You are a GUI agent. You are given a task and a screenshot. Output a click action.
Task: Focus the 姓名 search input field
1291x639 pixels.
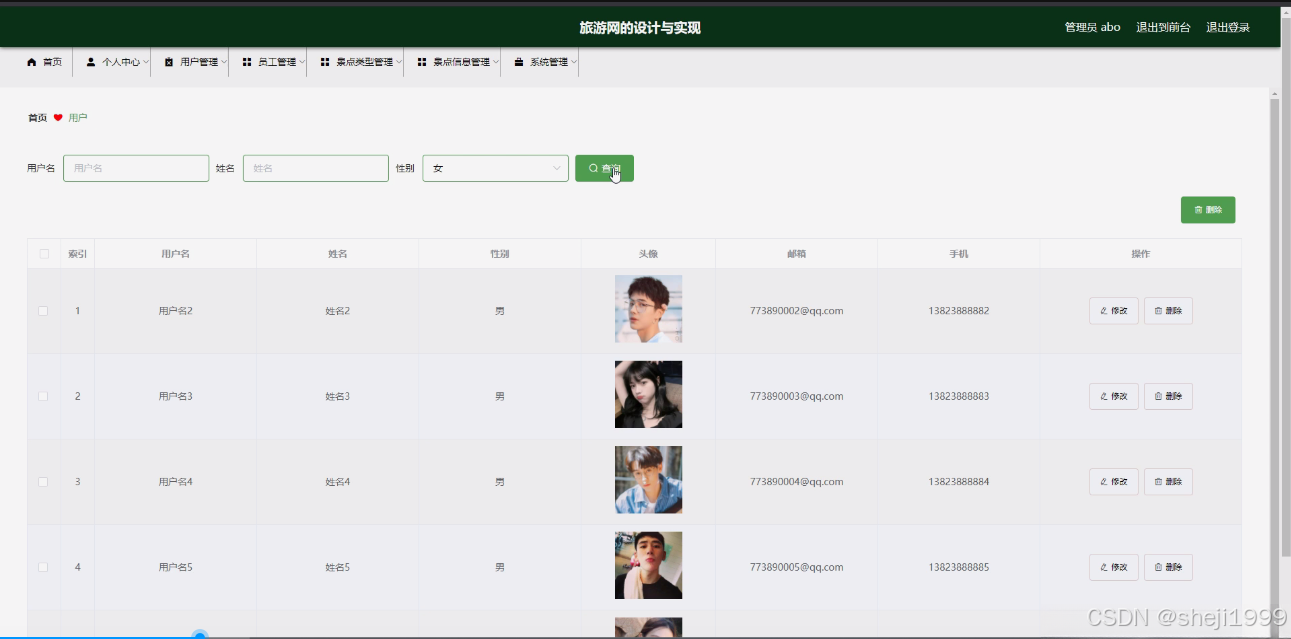click(x=316, y=168)
